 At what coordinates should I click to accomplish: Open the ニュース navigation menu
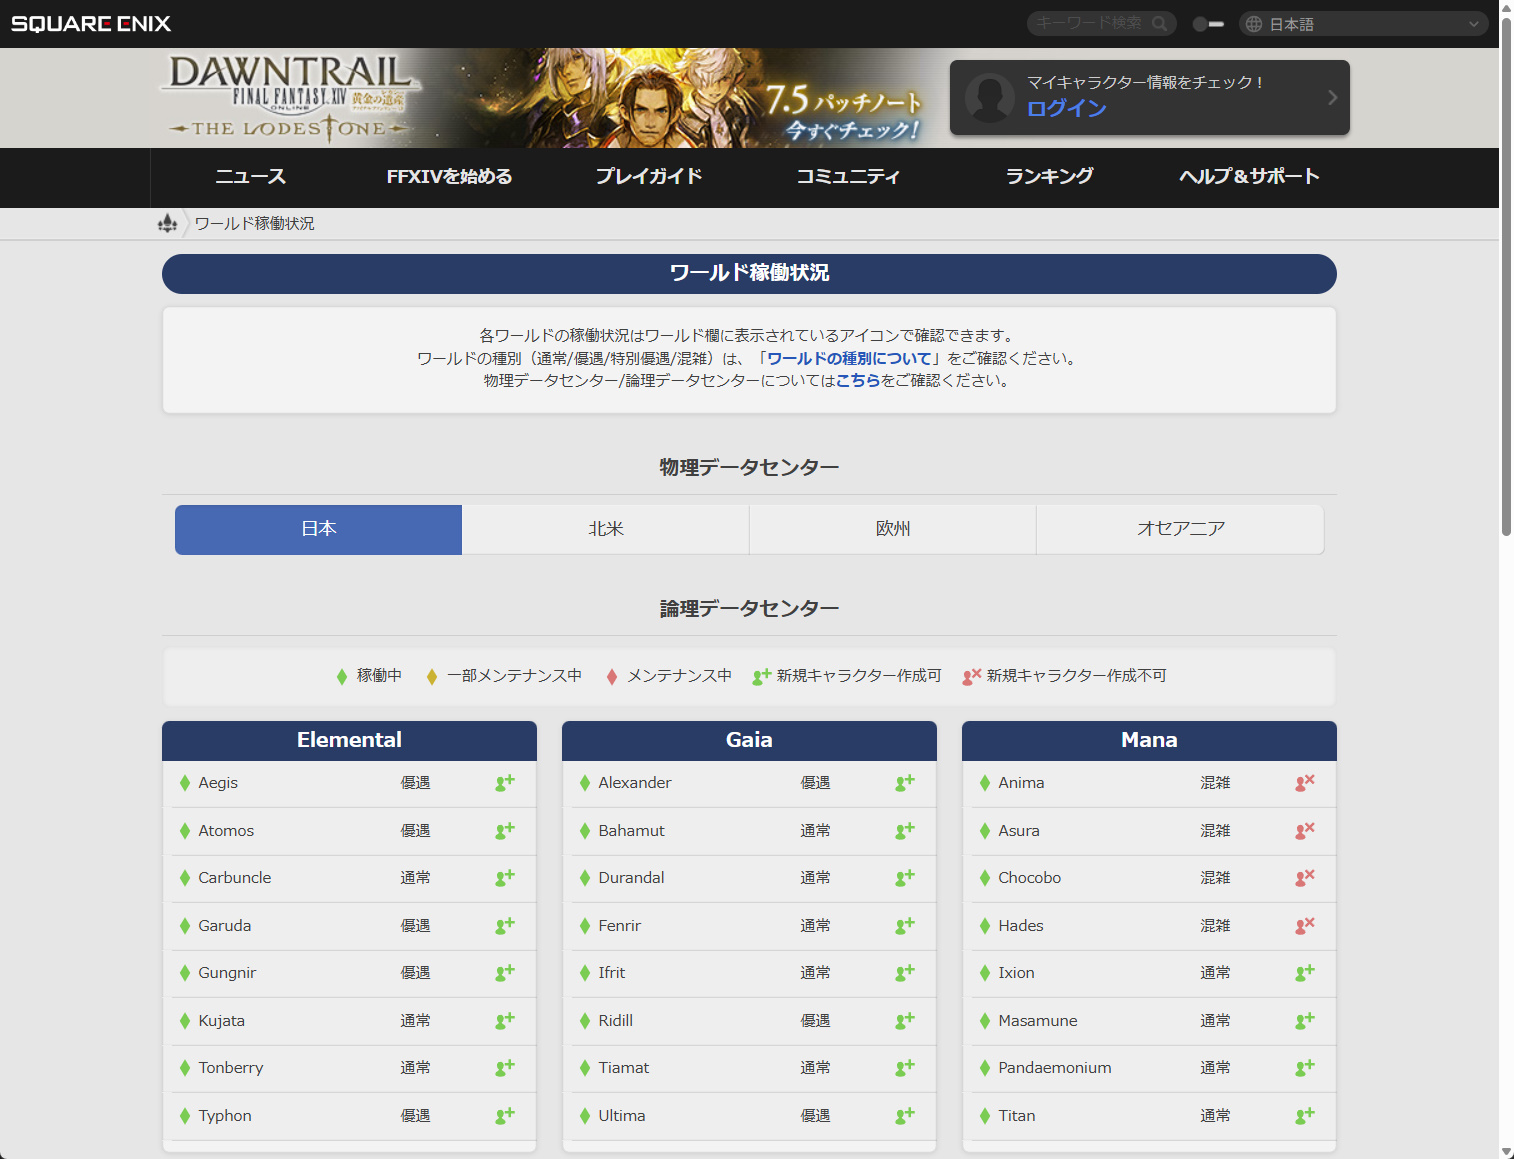tap(250, 177)
